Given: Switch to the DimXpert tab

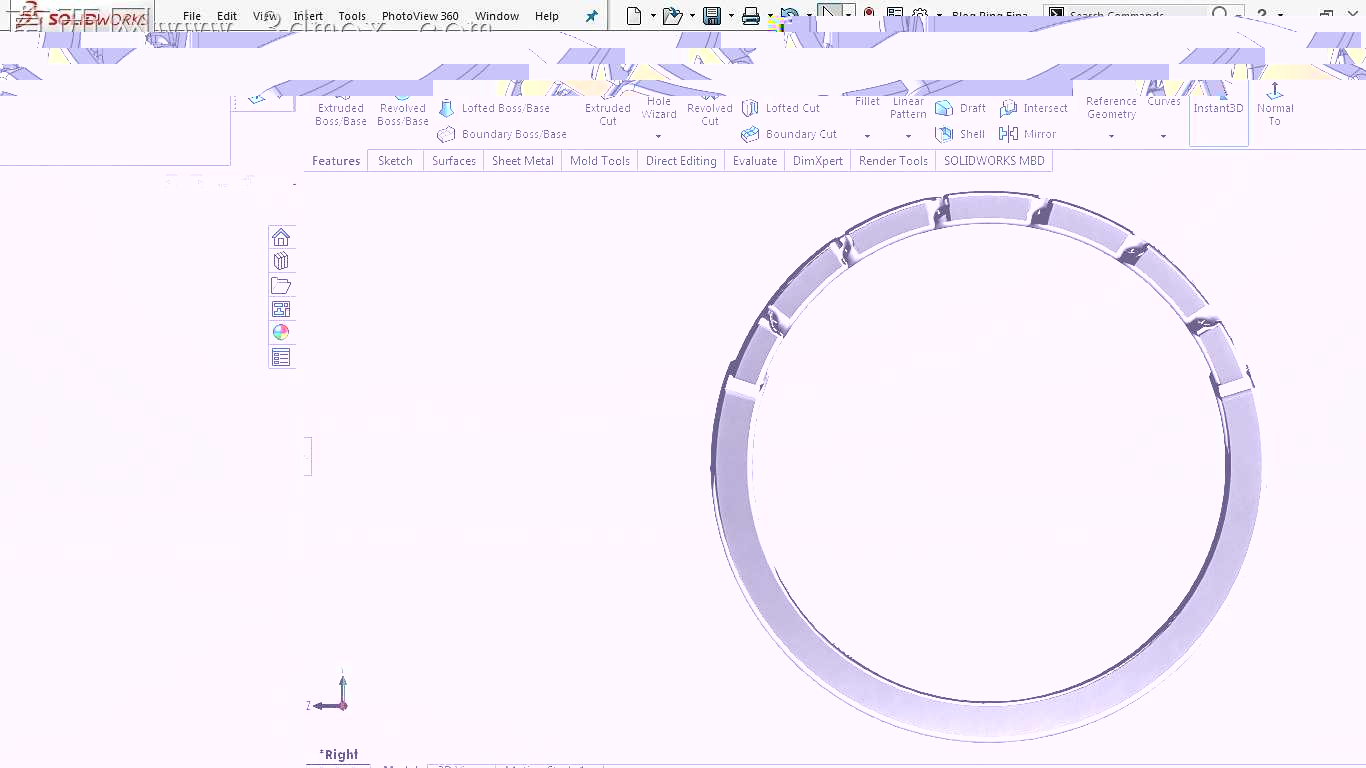Looking at the screenshot, I should (x=818, y=161).
